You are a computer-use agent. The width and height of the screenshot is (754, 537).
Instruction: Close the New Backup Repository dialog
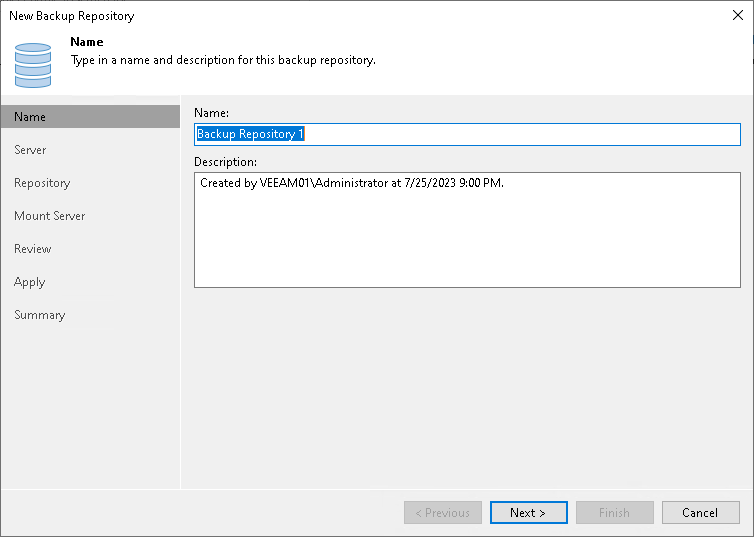pyautogui.click(x=737, y=16)
